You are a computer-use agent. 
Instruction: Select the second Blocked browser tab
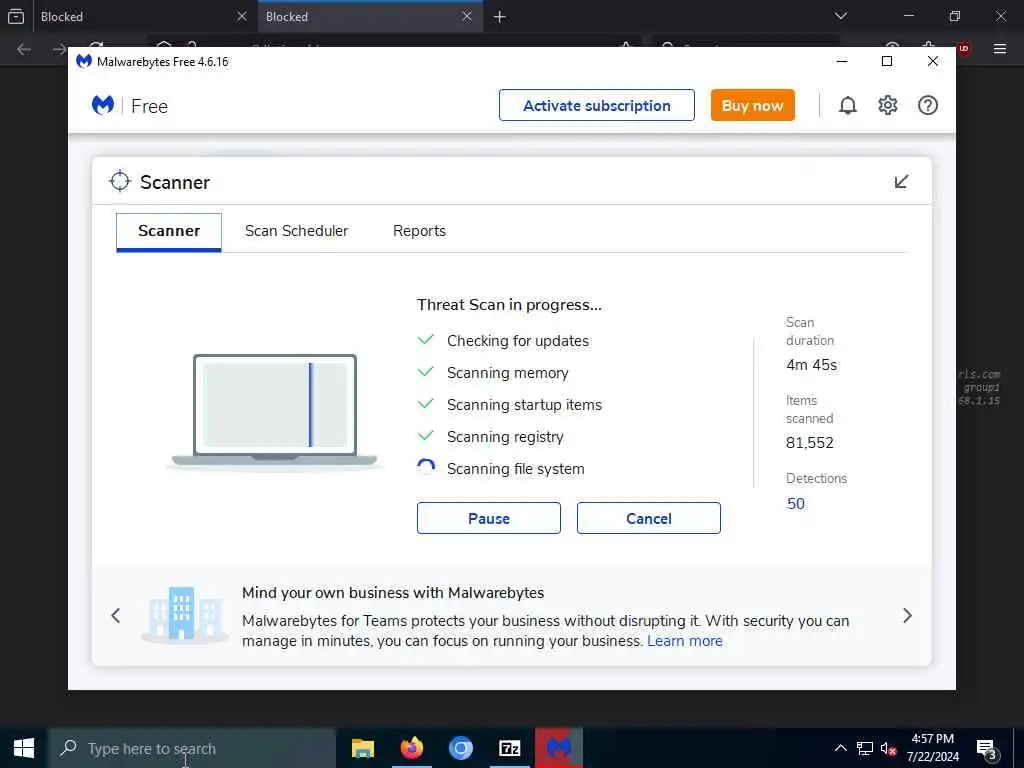click(x=370, y=16)
